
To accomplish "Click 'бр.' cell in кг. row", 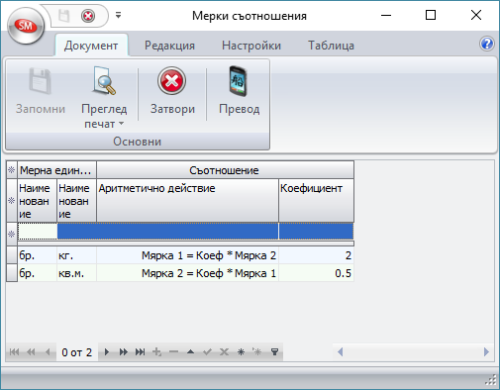I will point(37,255).
